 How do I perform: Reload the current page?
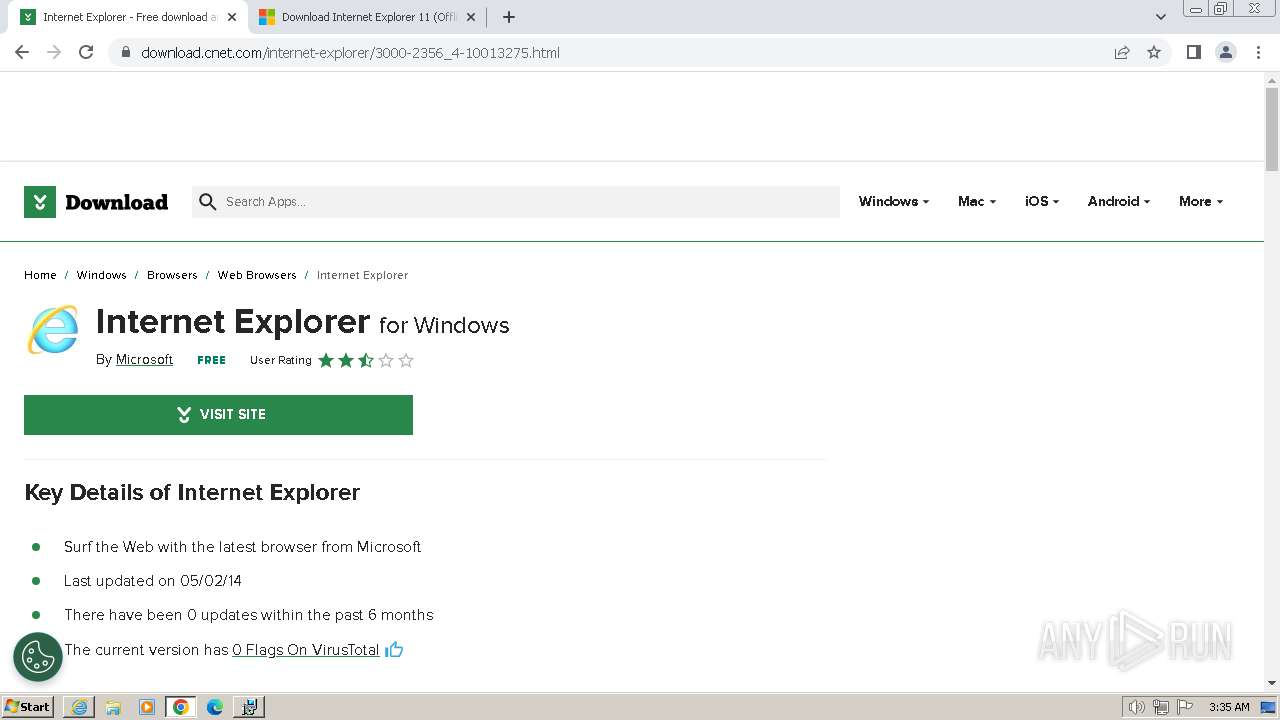coord(86,52)
